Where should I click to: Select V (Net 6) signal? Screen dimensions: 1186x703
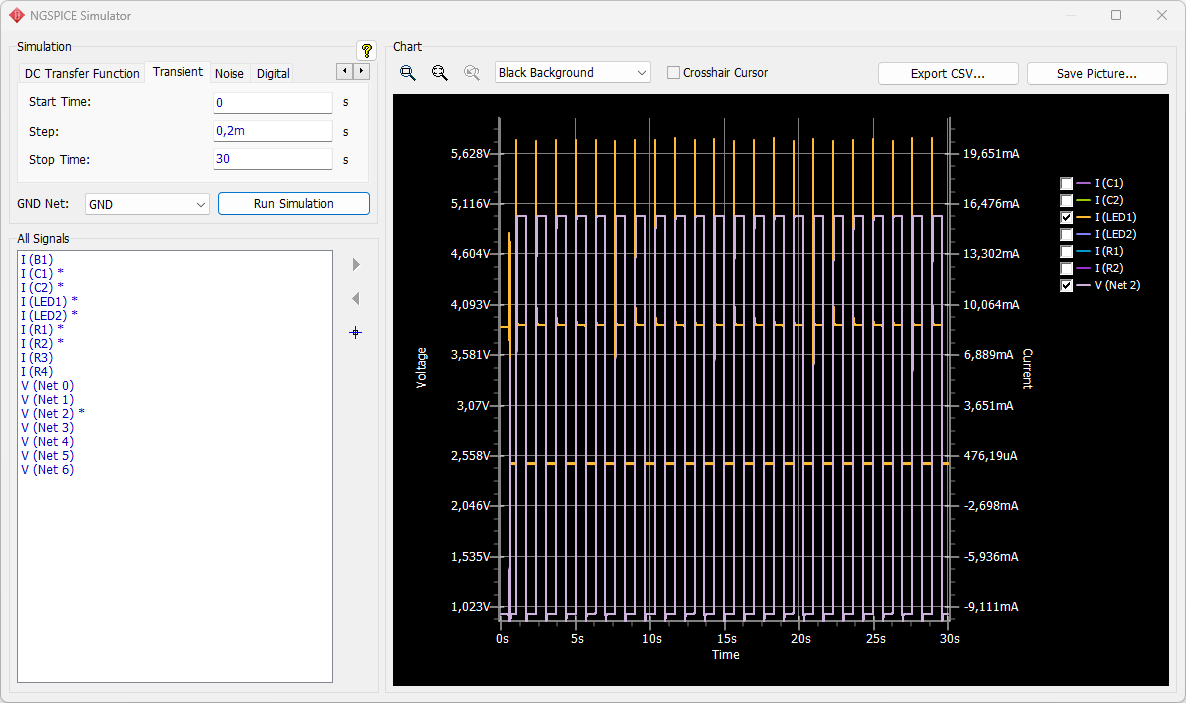coord(47,469)
